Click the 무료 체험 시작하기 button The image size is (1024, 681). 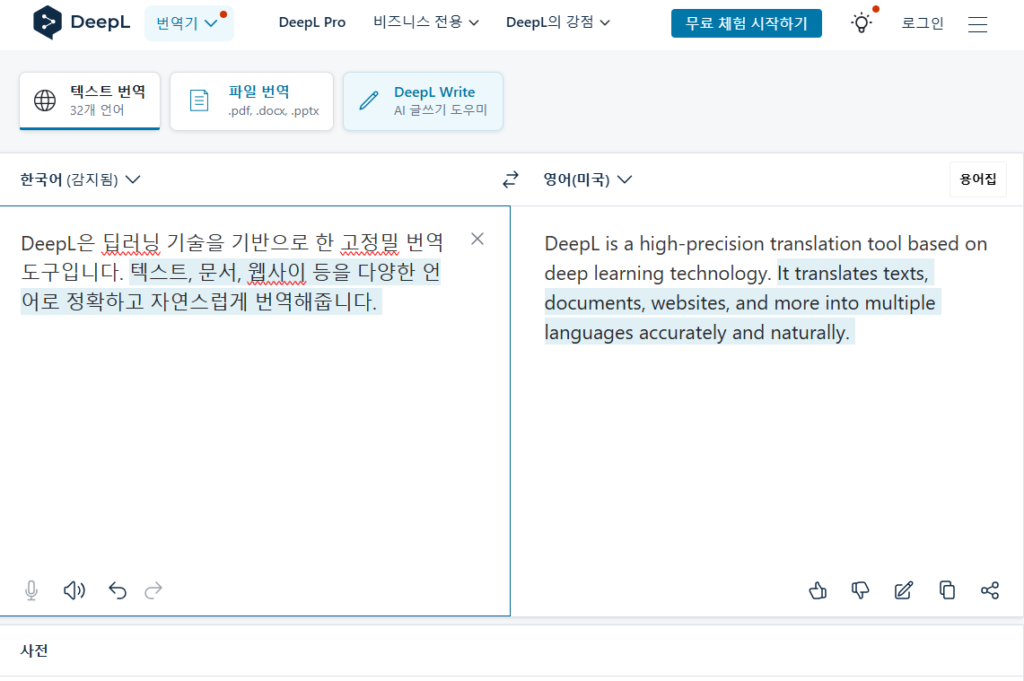[x=746, y=24]
